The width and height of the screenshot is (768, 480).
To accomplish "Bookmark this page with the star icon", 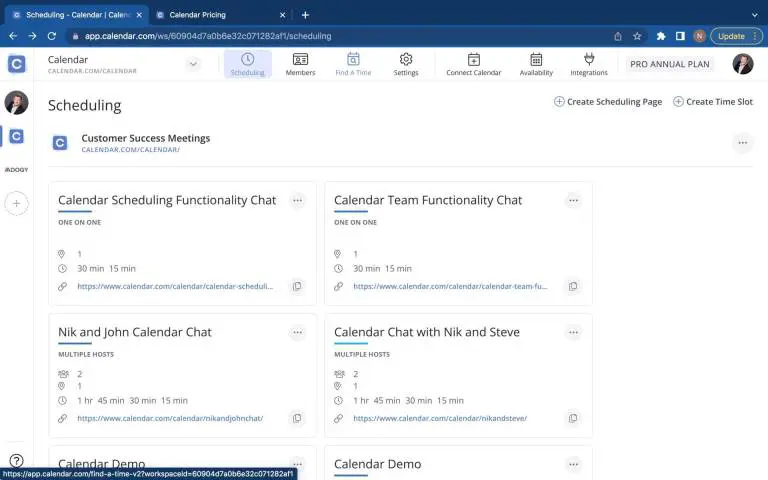I will click(637, 36).
